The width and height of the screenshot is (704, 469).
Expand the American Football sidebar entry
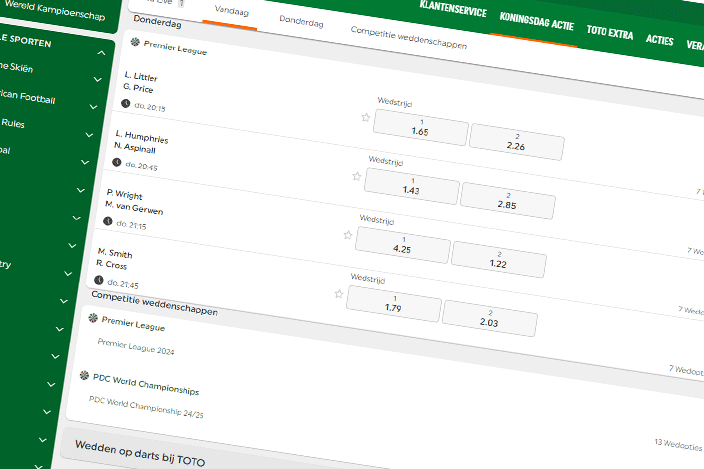[x=93, y=107]
